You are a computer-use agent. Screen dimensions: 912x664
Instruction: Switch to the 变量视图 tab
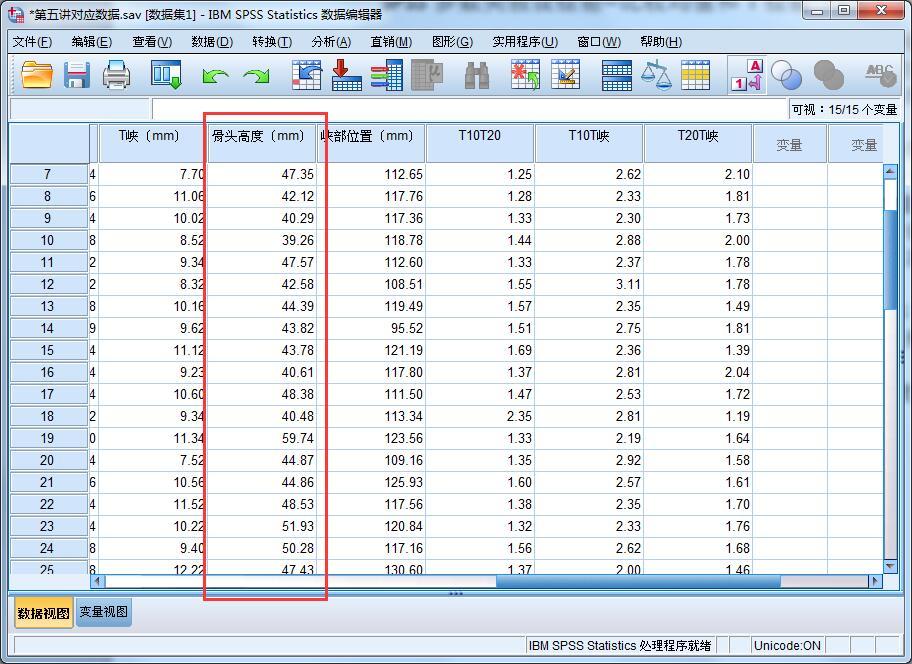point(104,612)
